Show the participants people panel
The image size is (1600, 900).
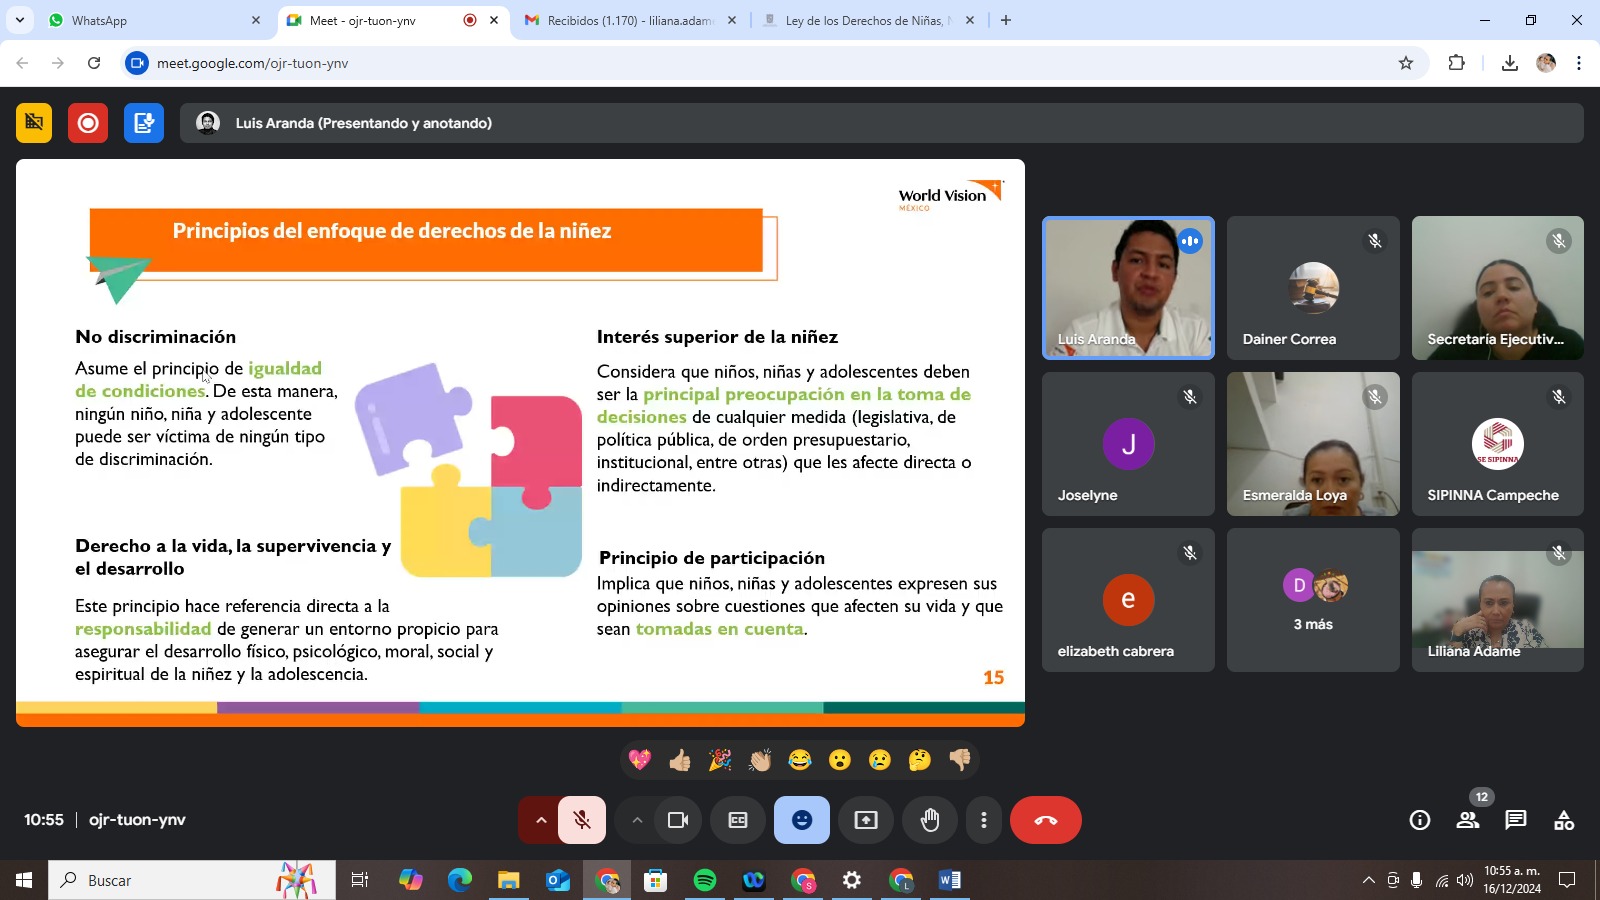[1468, 820]
